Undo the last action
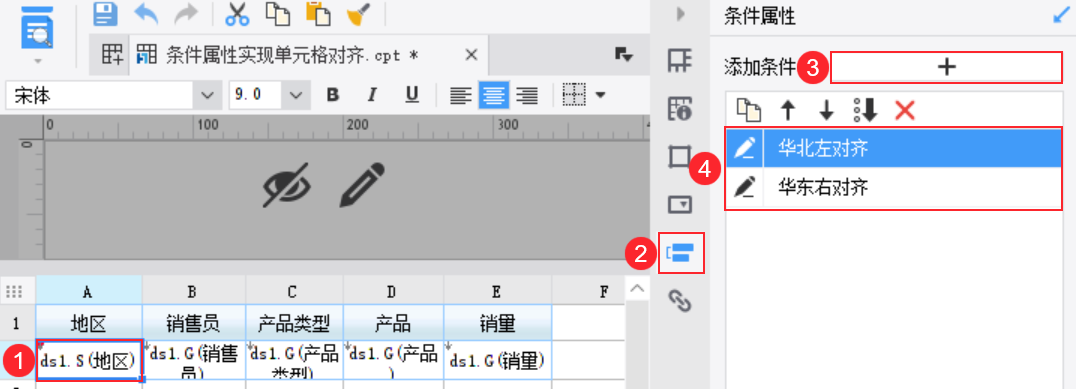The width and height of the screenshot is (1076, 389). point(146,14)
